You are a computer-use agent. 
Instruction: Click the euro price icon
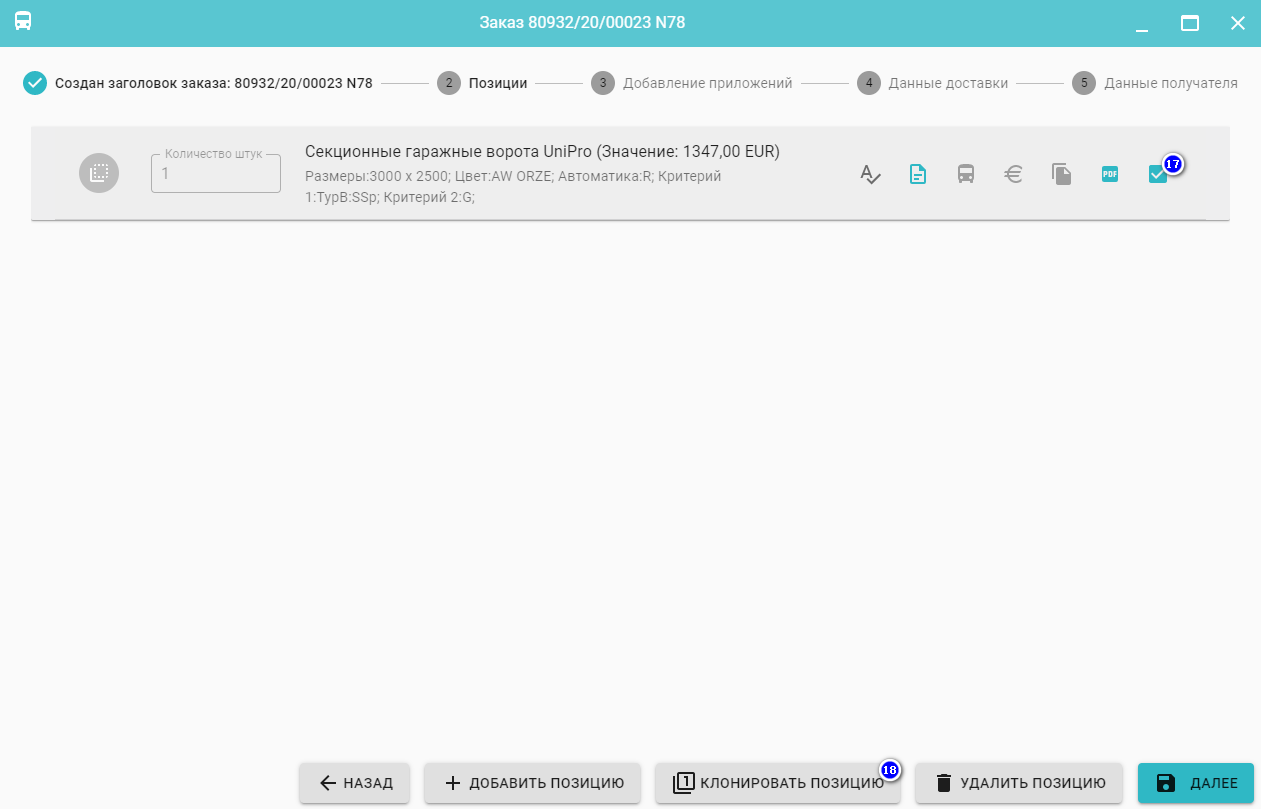(1013, 174)
